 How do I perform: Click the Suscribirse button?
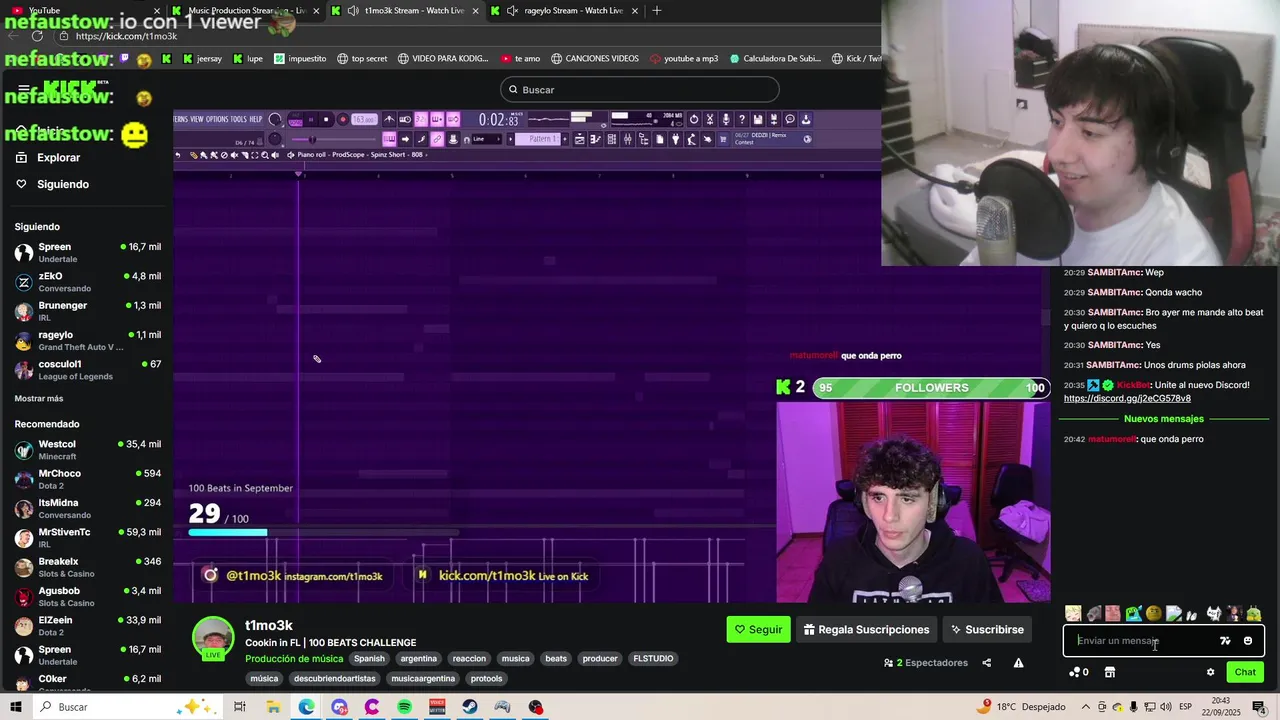[x=987, y=630]
